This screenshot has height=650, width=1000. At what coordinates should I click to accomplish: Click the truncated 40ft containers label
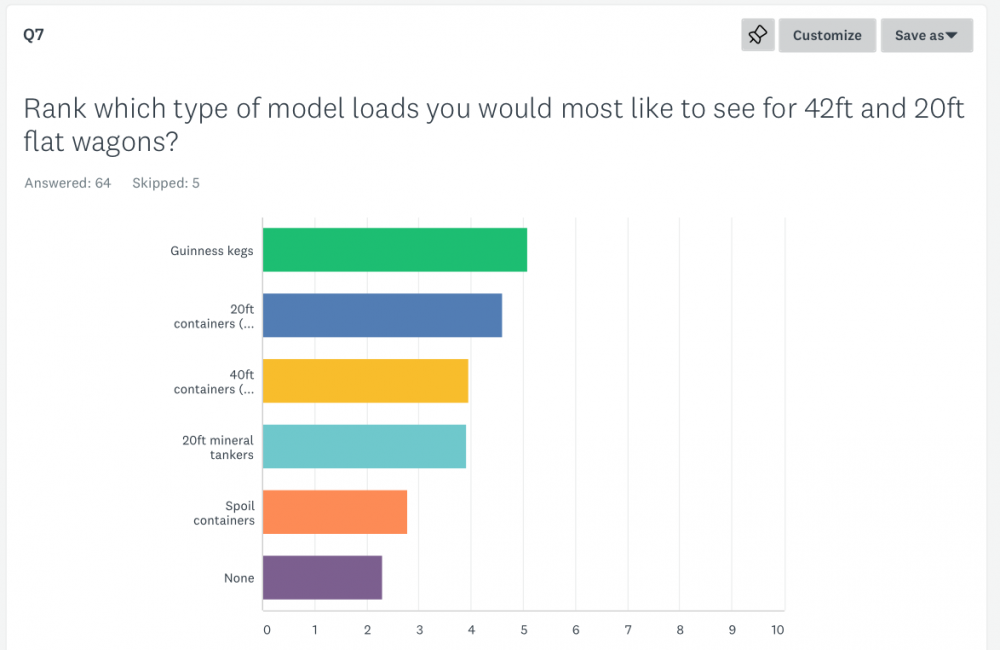click(x=214, y=382)
